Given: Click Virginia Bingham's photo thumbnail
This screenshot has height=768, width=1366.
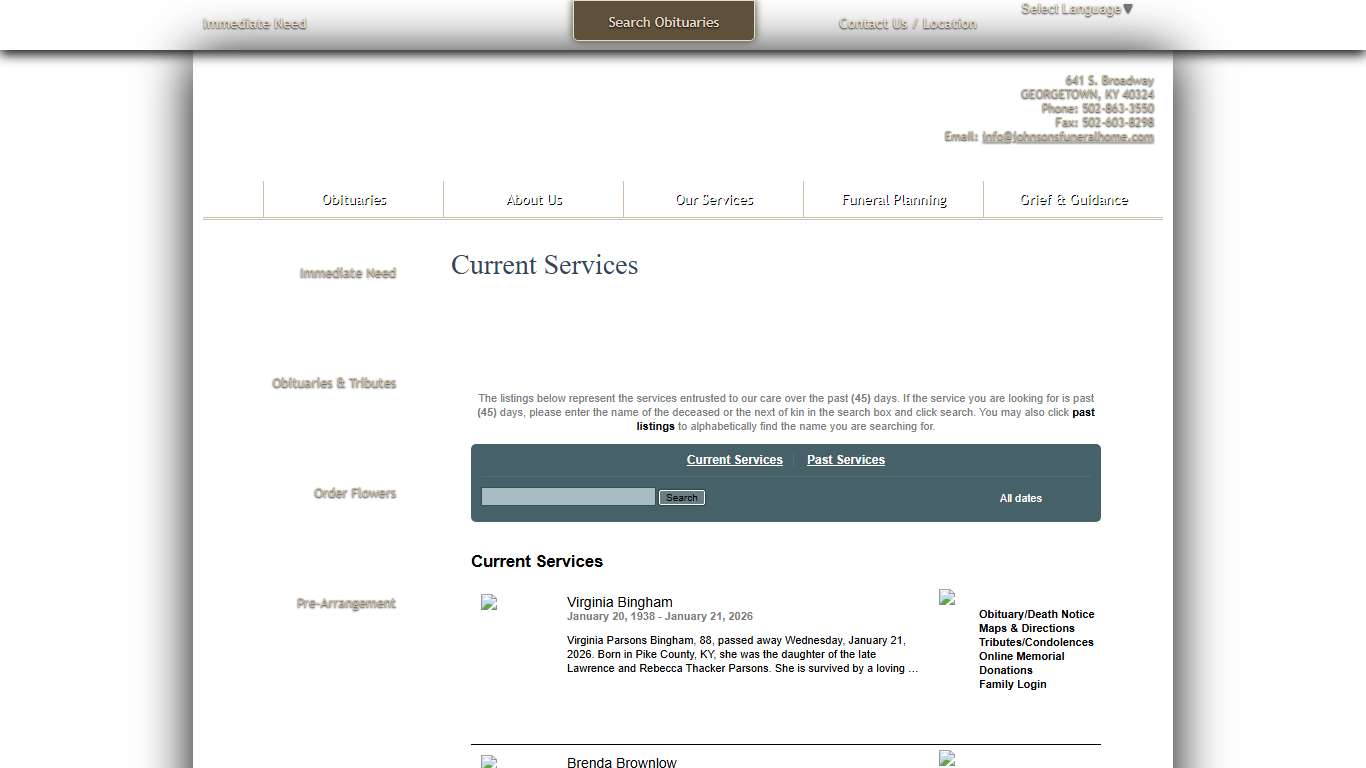Looking at the screenshot, I should 489,602.
